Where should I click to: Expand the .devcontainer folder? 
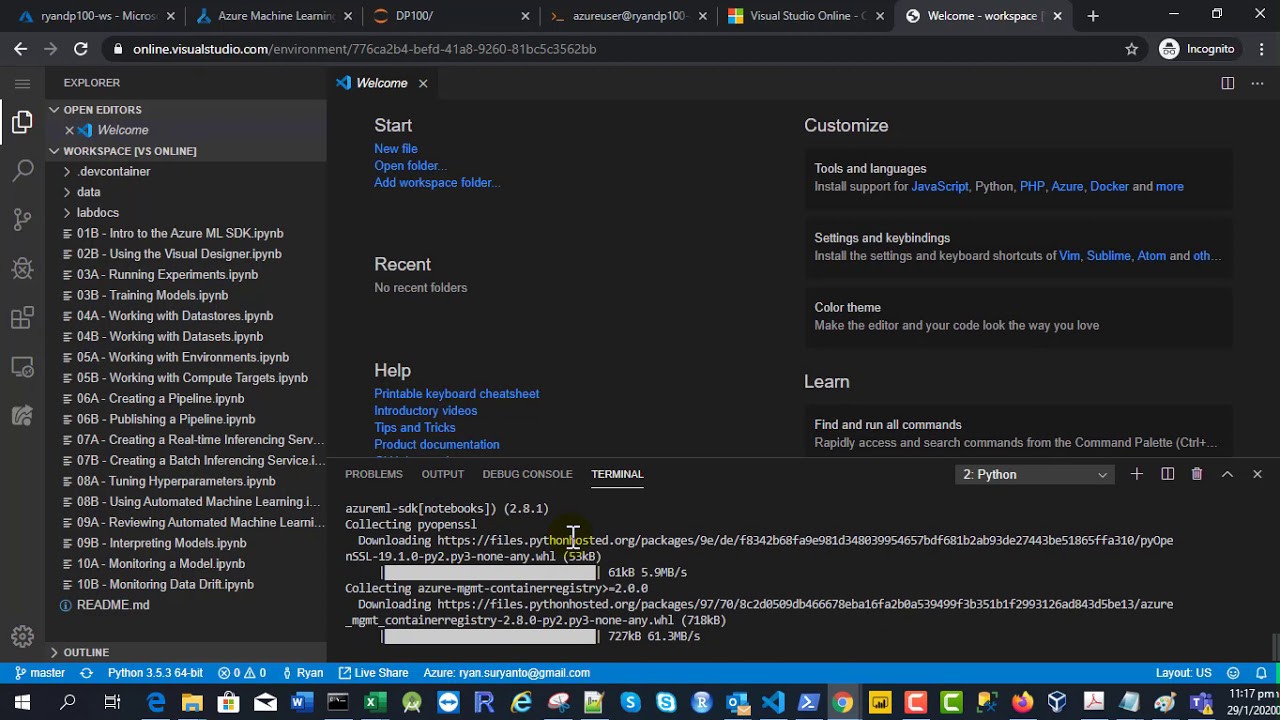186,171
